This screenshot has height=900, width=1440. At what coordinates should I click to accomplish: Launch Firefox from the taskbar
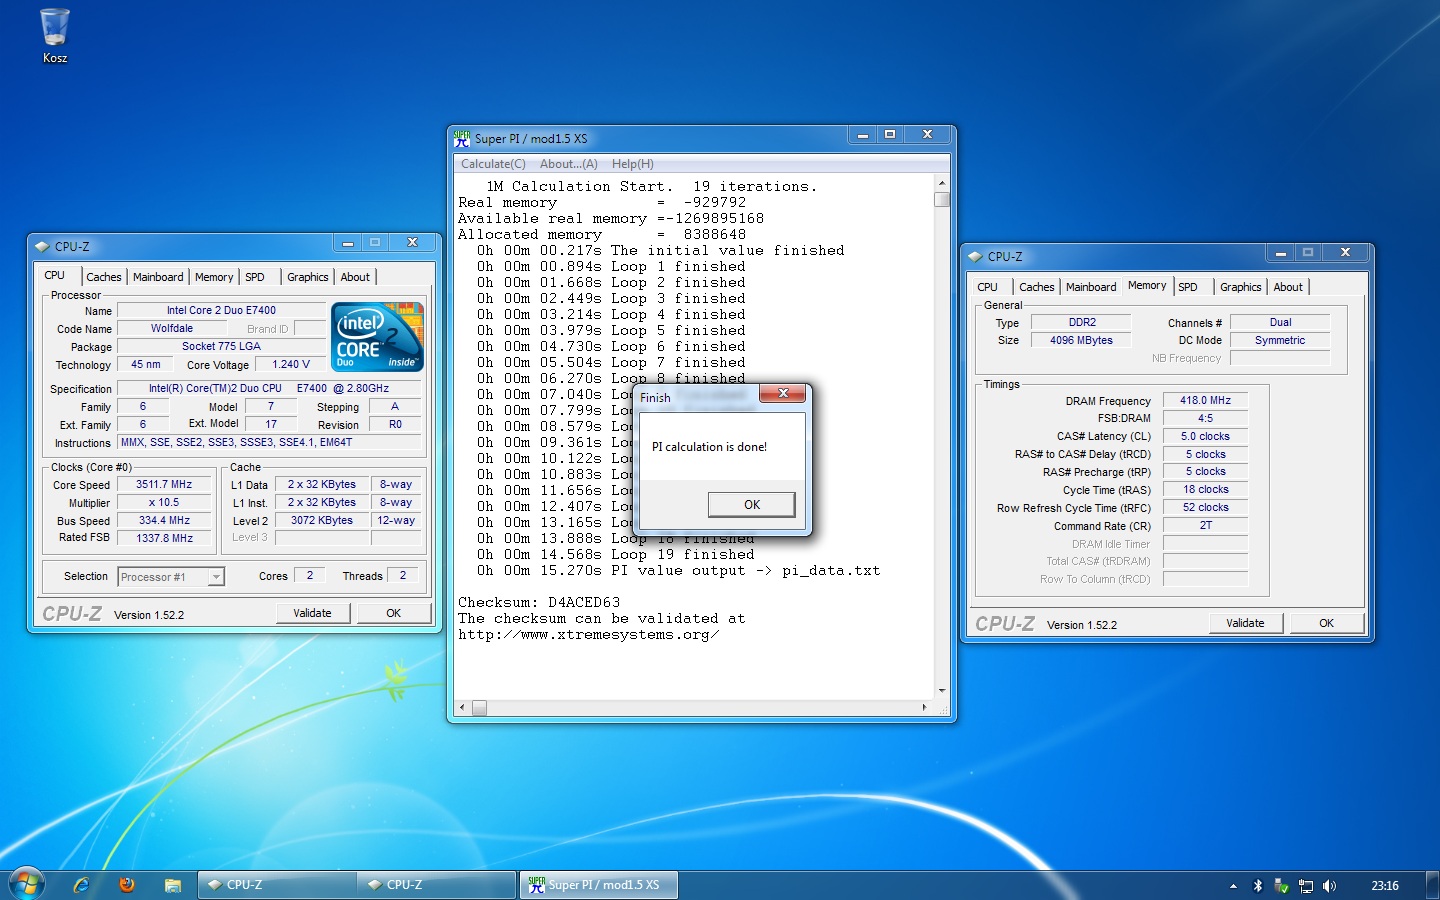[x=127, y=885]
